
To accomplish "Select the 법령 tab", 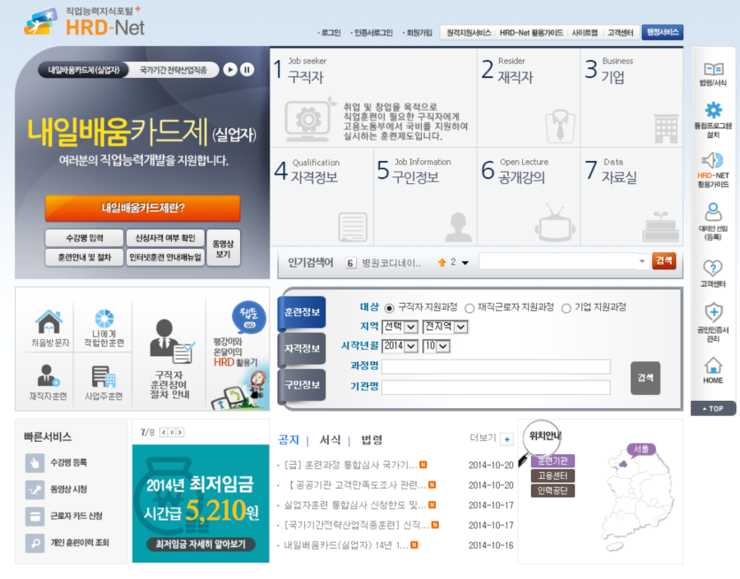I will point(372,440).
